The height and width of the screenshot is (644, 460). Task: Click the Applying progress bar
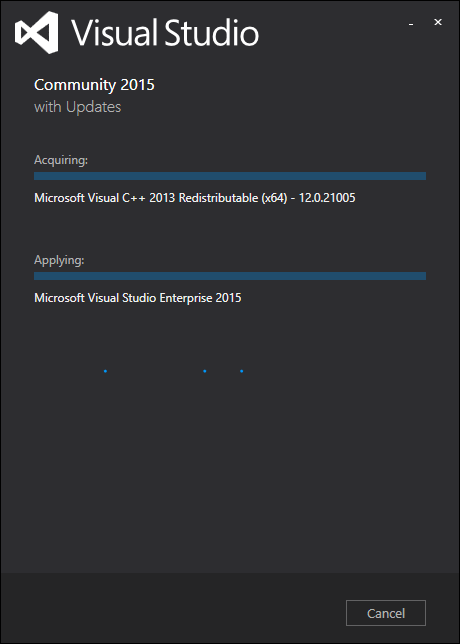[x=230, y=276]
